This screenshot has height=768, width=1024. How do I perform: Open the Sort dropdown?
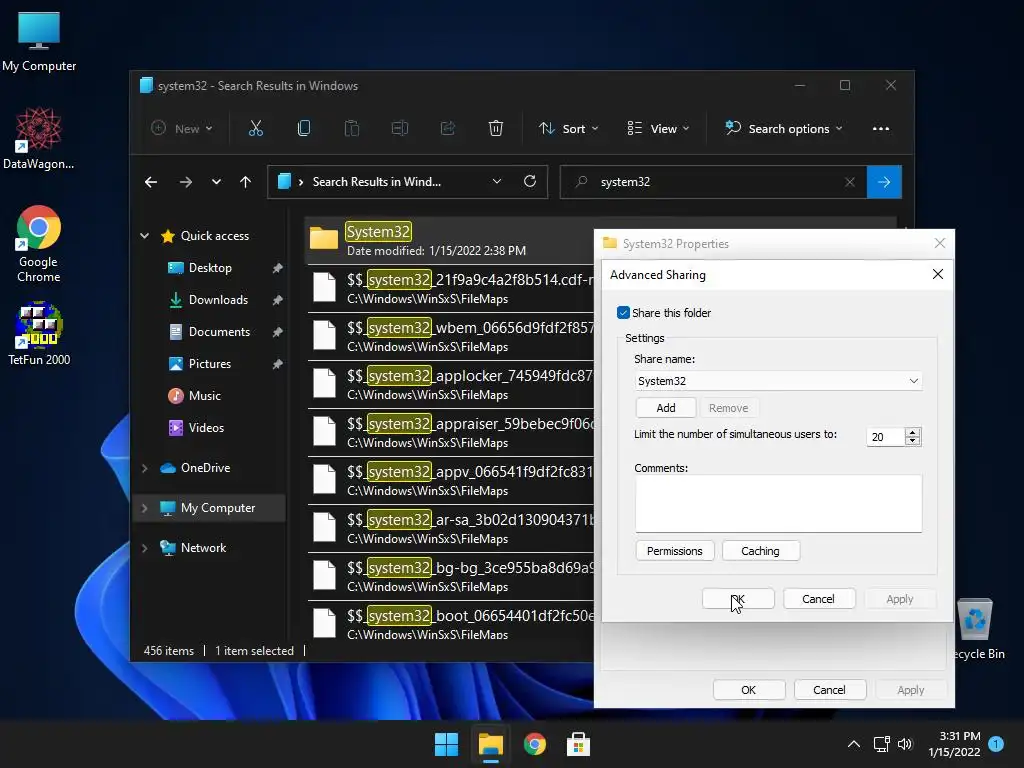[x=568, y=129]
